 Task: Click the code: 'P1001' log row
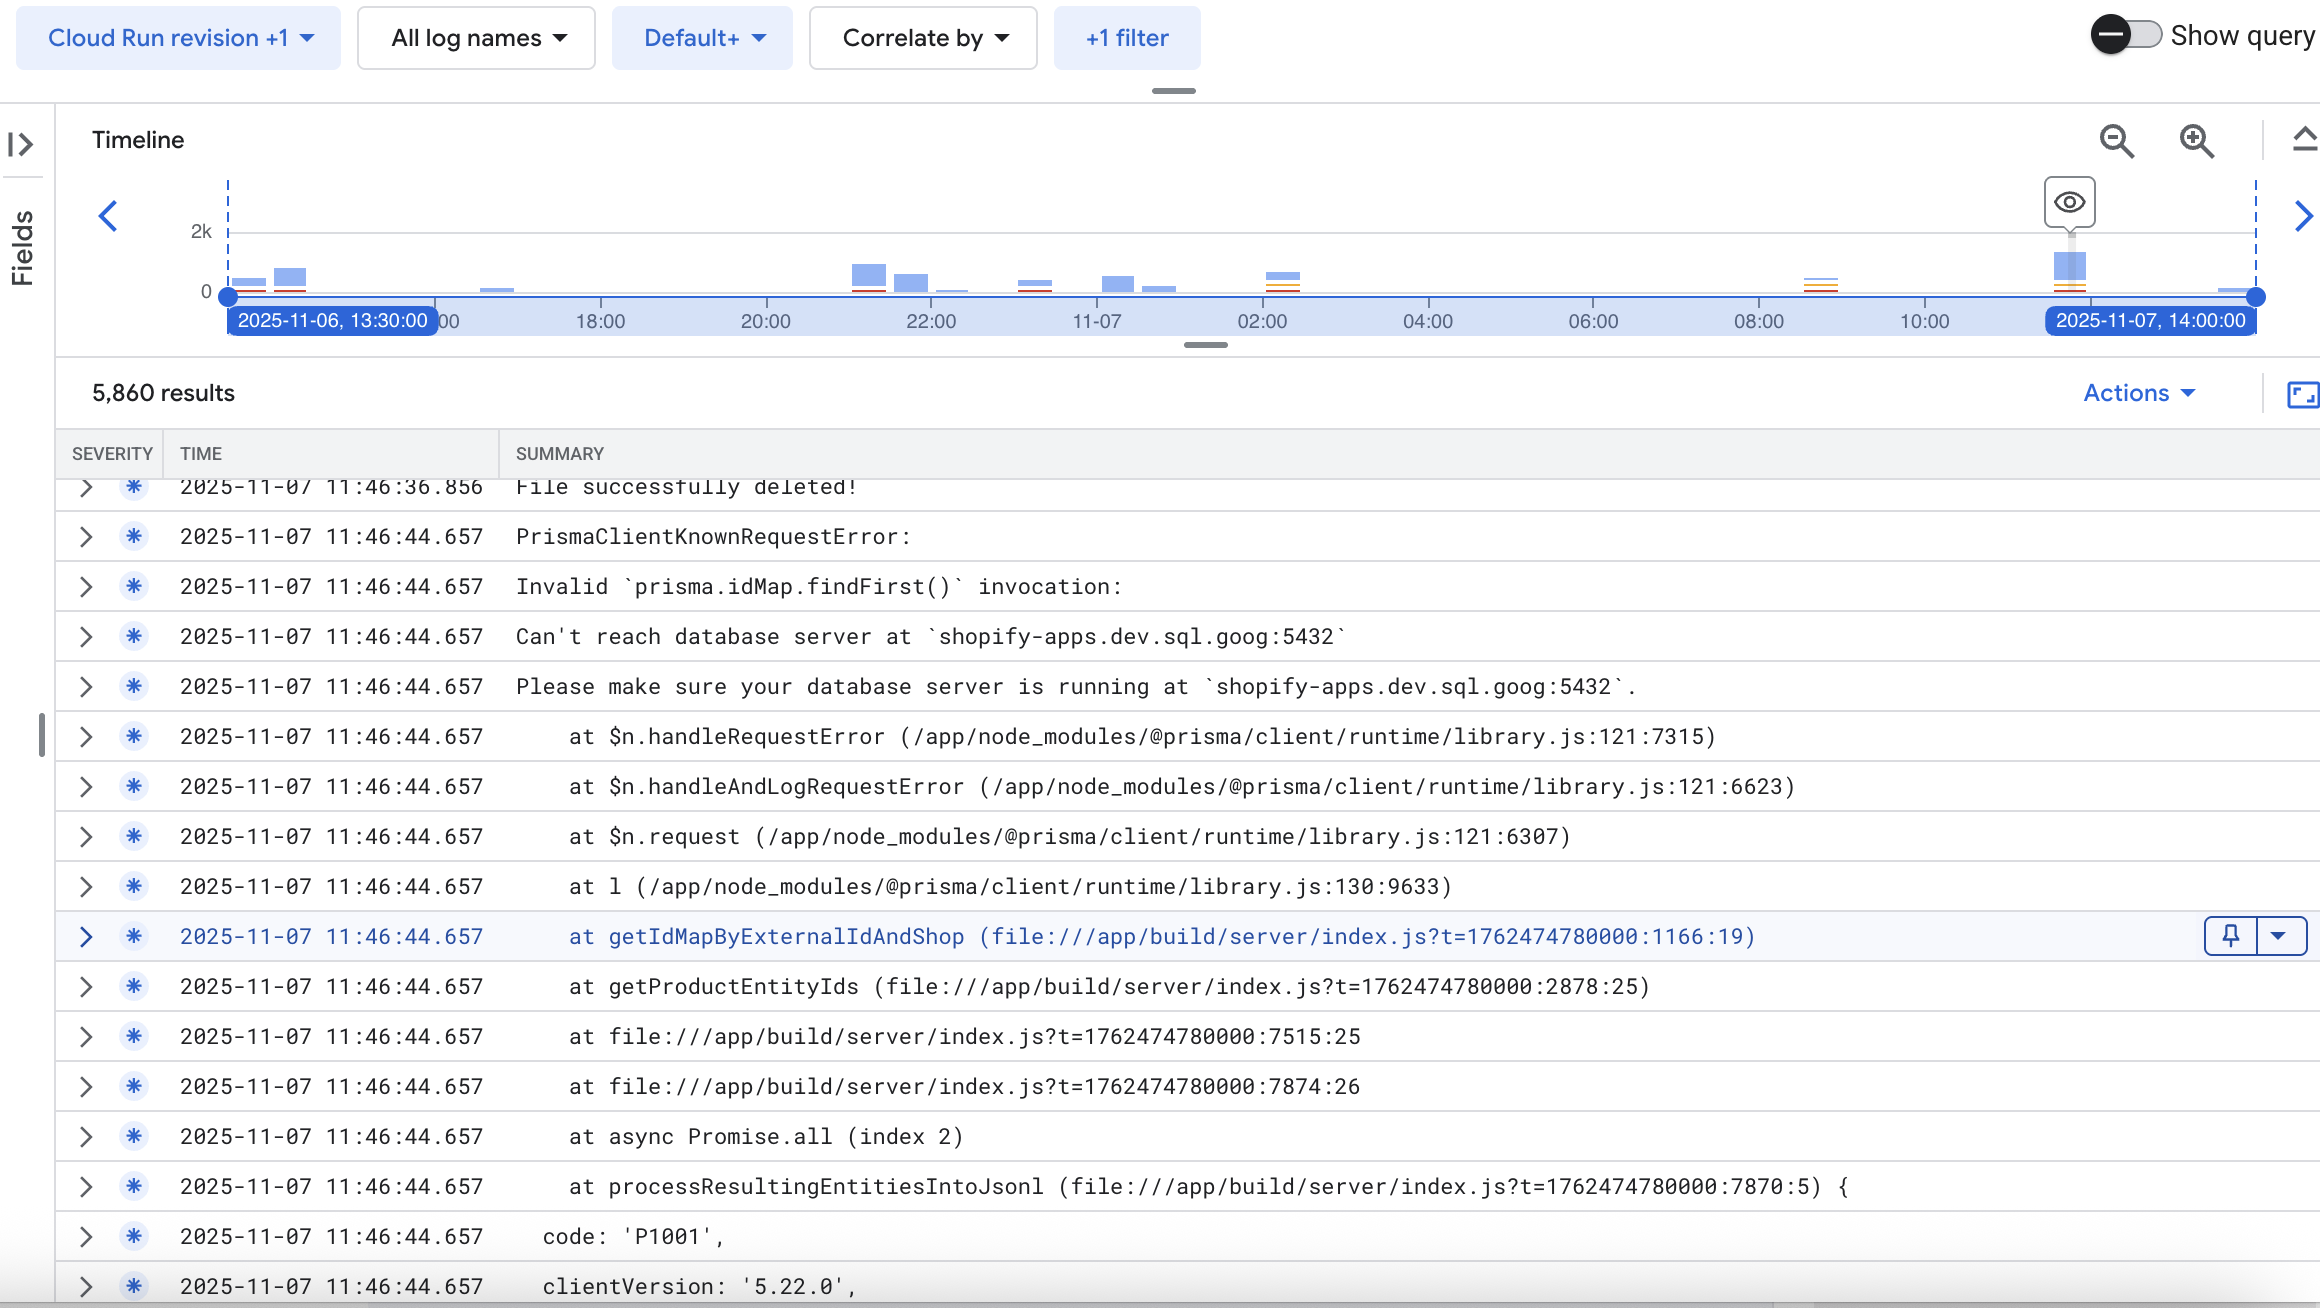(632, 1237)
